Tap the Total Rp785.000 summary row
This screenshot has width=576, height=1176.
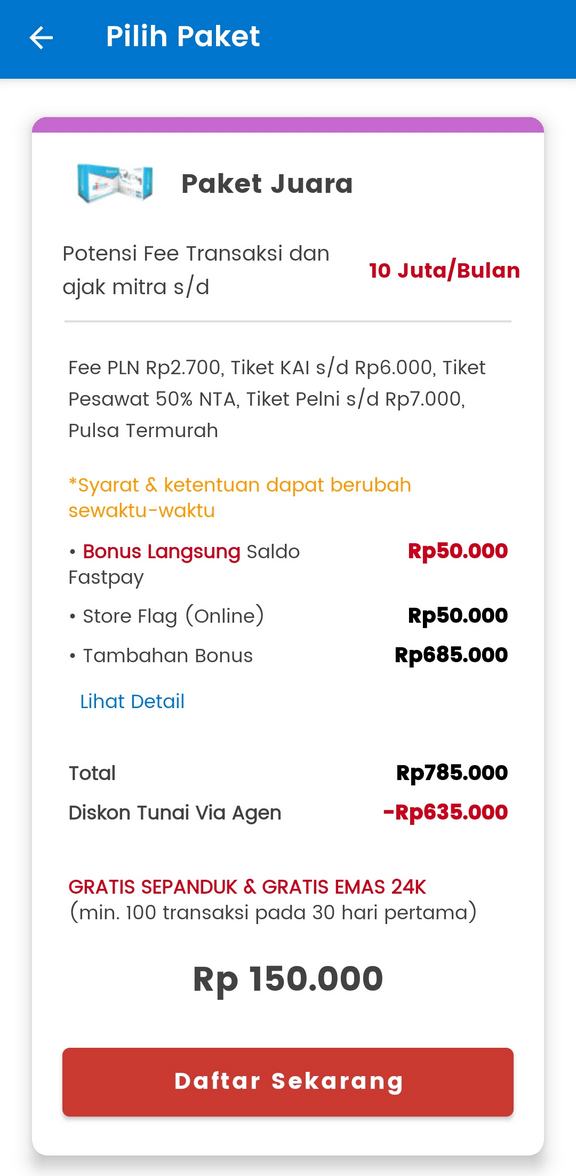pyautogui.click(x=290, y=773)
